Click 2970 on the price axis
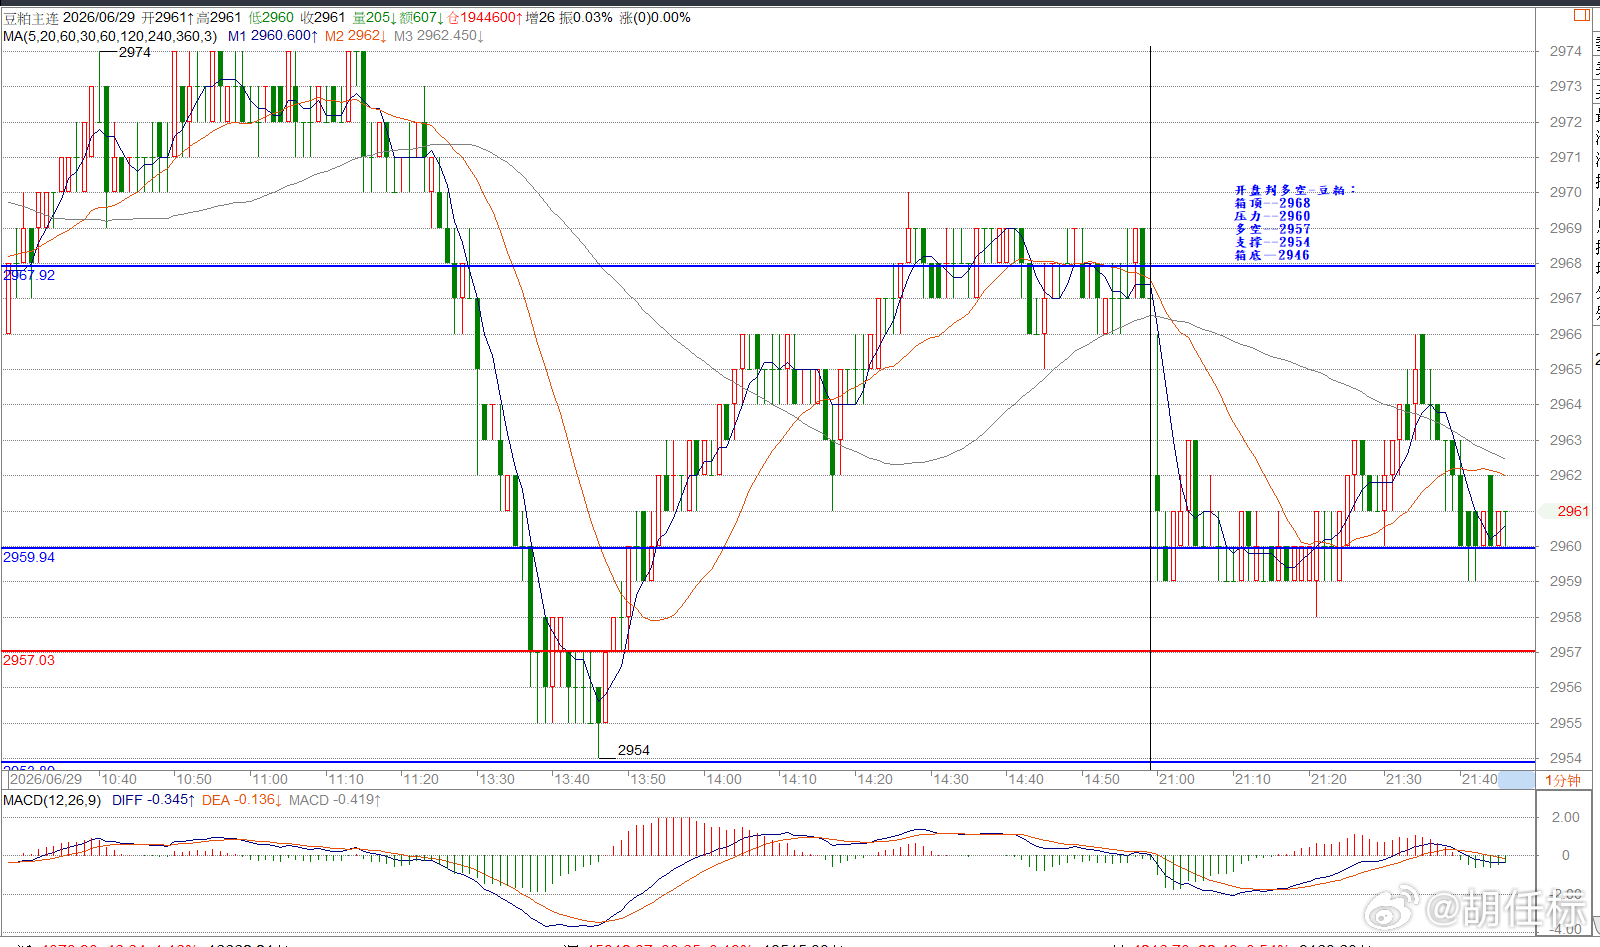This screenshot has width=1600, height=947. pos(1566,192)
